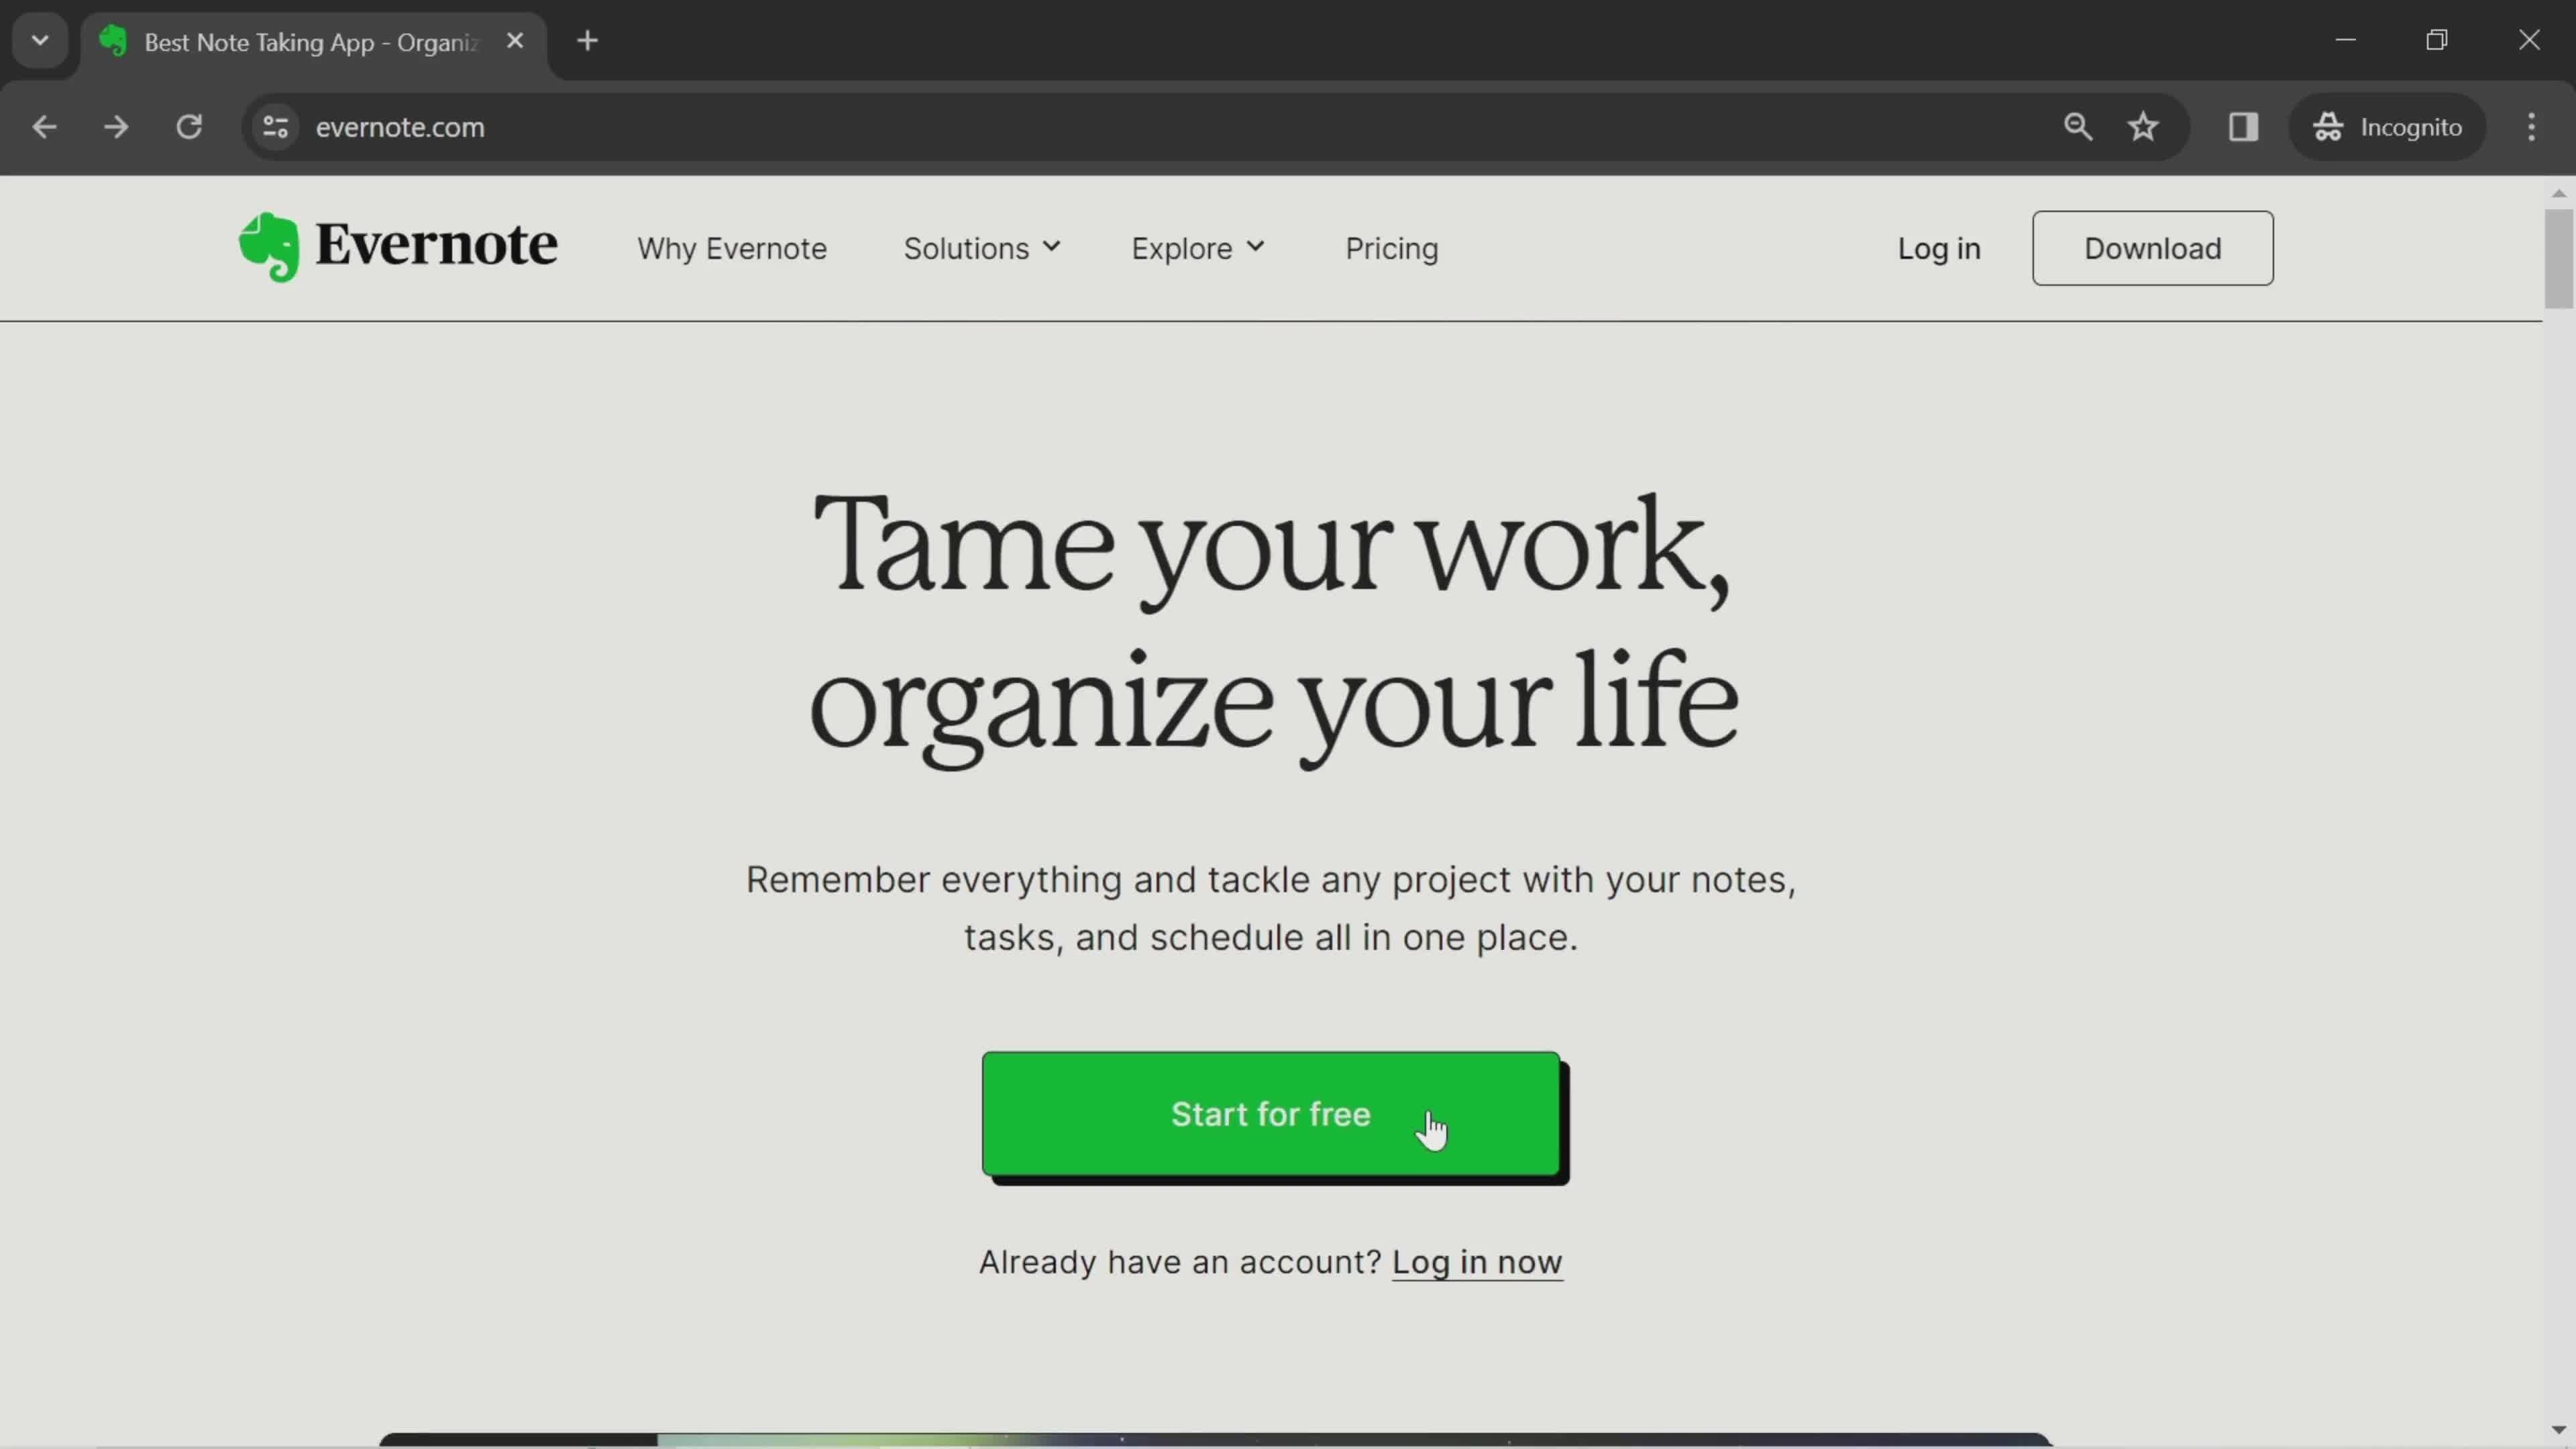Image resolution: width=2576 pixels, height=1449 pixels.
Task: Click the Log in now link
Action: click(1477, 1262)
